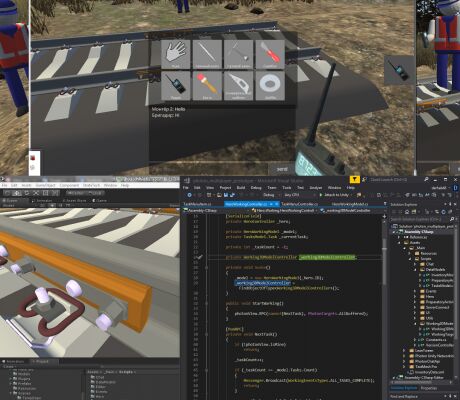Expand the Chat folder in Solution Explorer
Image resolution: width=460 pixels, height=400 pixels.
[415, 264]
